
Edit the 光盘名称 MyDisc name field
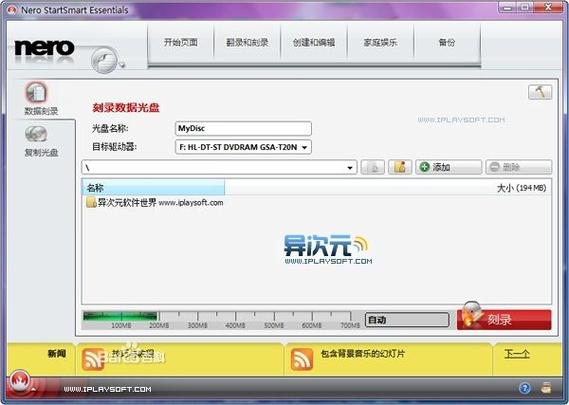pos(243,128)
